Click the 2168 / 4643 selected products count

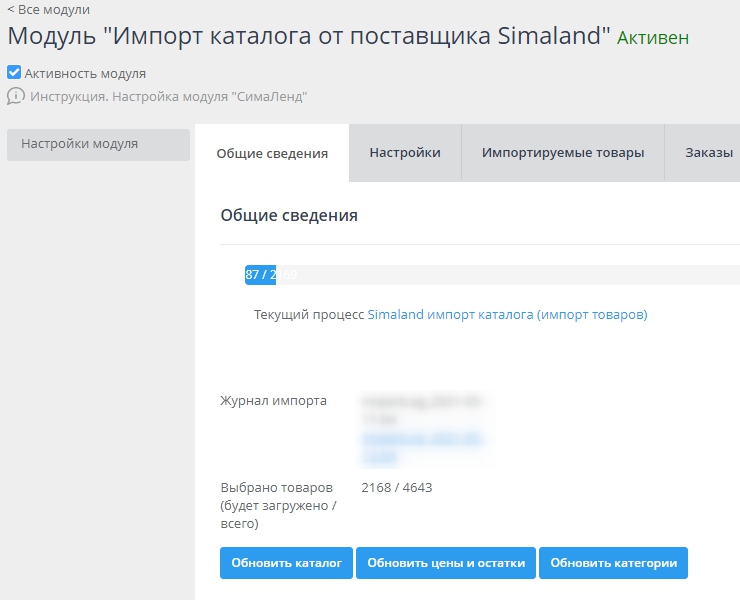[396, 488]
